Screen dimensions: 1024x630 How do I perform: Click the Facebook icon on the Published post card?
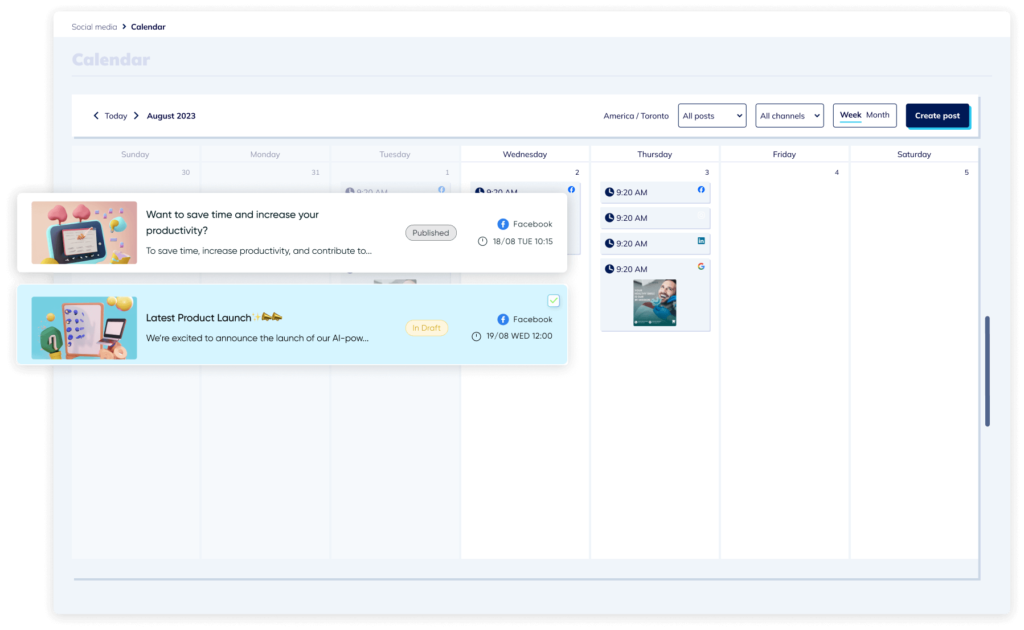click(503, 224)
